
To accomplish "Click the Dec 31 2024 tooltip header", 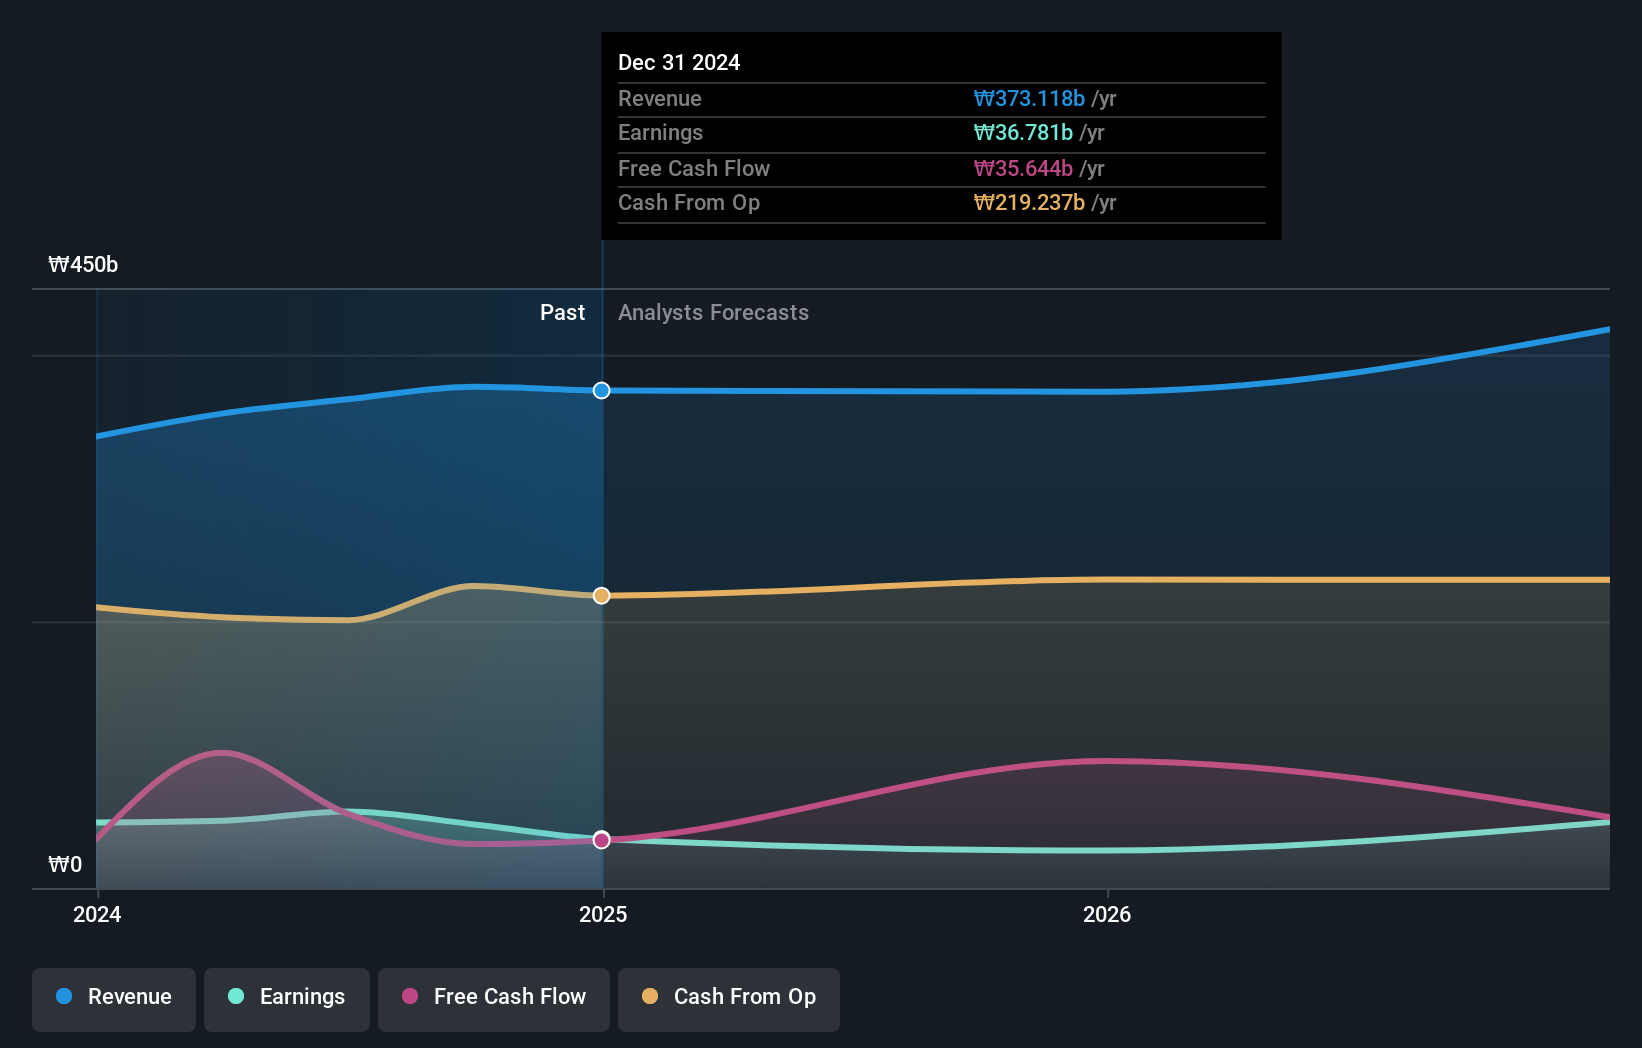I will [679, 62].
